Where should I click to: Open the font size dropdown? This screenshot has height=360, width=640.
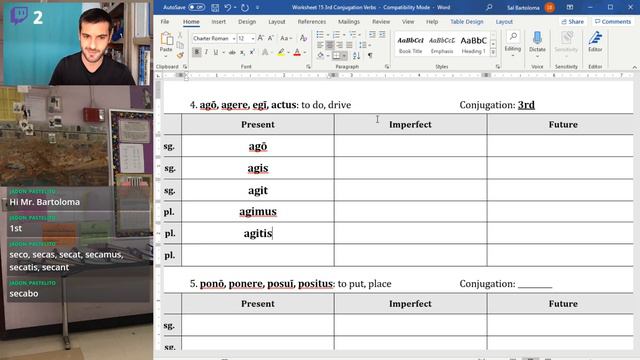tap(253, 38)
